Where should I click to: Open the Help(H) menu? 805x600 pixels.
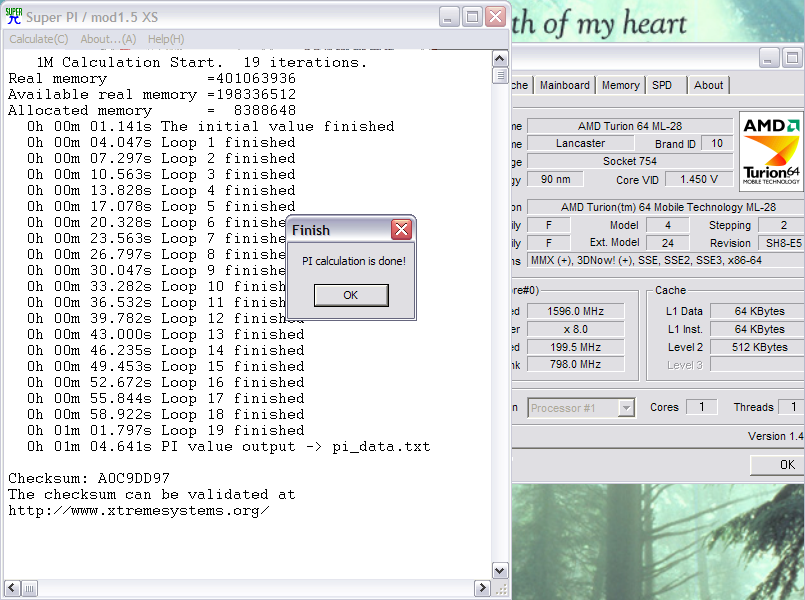(x=166, y=39)
